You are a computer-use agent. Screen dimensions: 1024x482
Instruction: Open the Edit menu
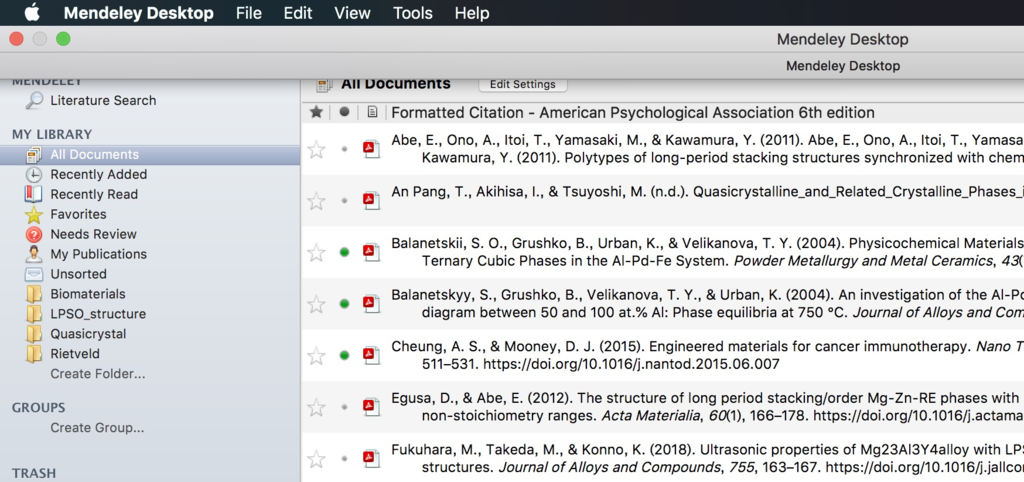pyautogui.click(x=298, y=13)
